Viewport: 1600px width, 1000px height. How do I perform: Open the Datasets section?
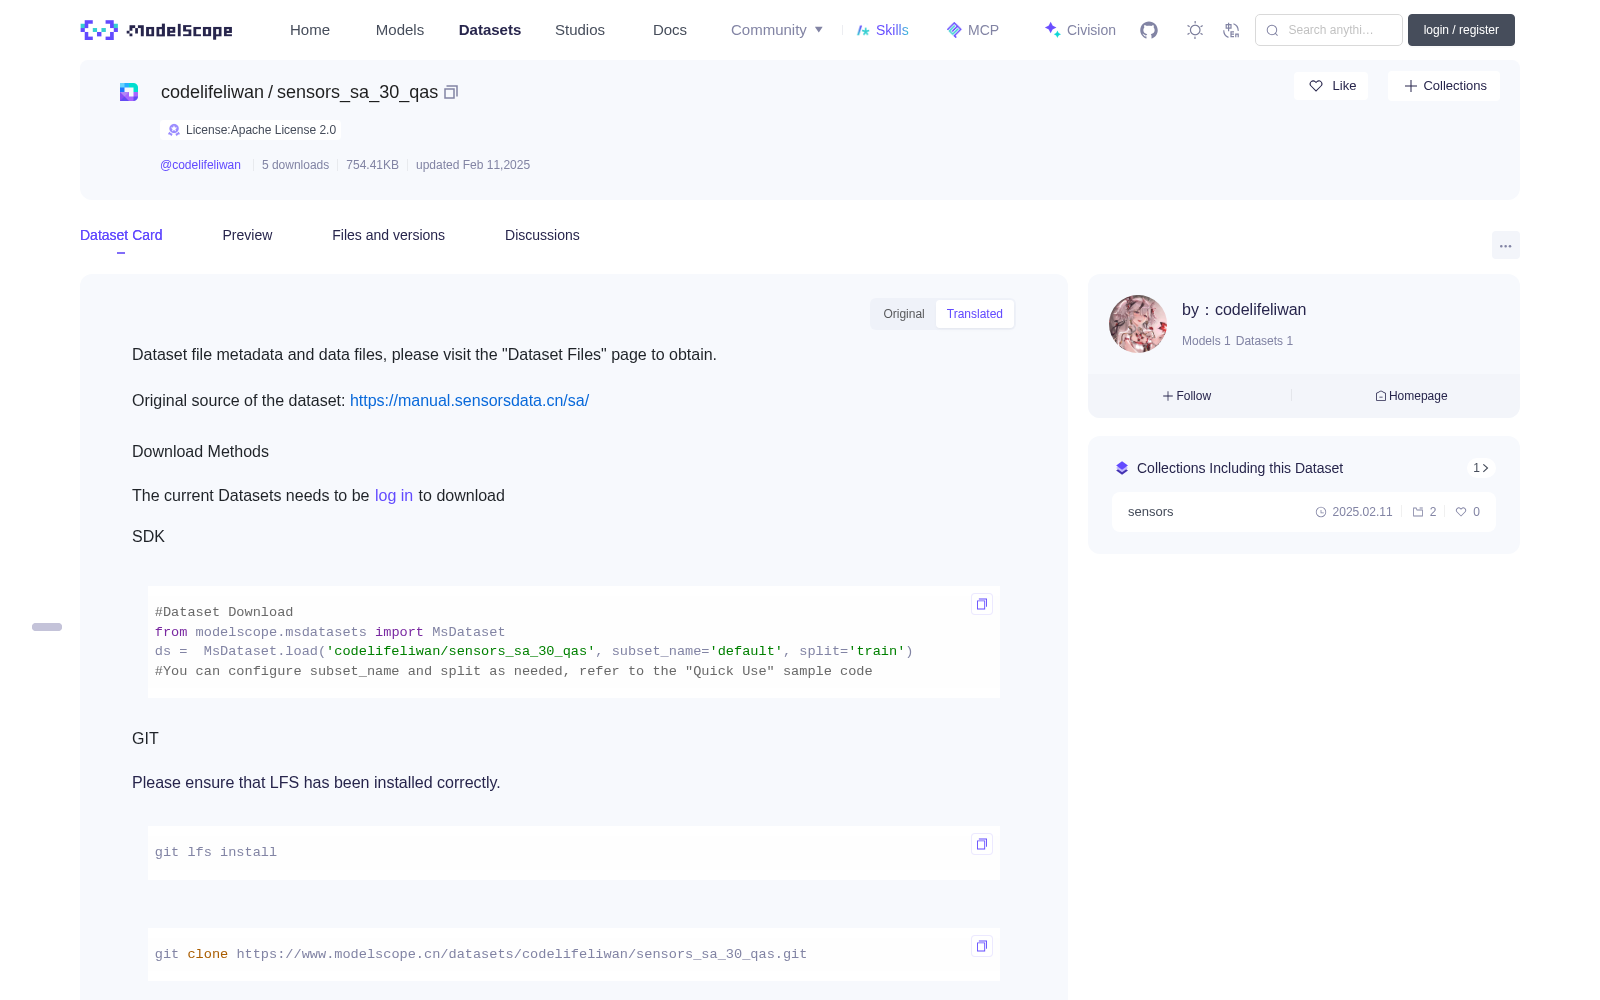tap(490, 30)
